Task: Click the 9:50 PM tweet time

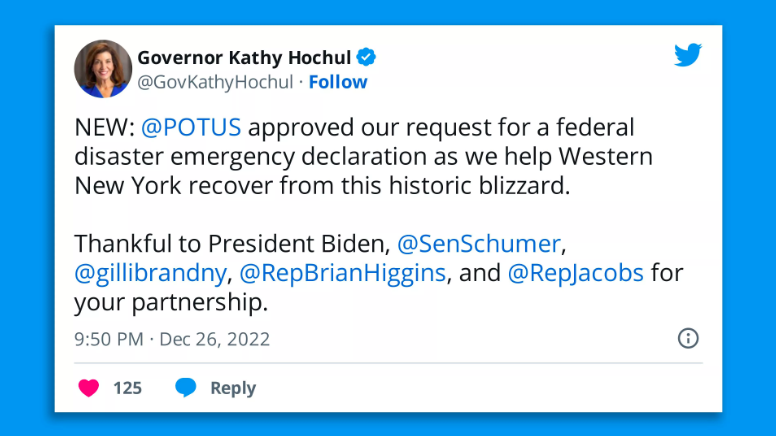Action: [x=108, y=339]
